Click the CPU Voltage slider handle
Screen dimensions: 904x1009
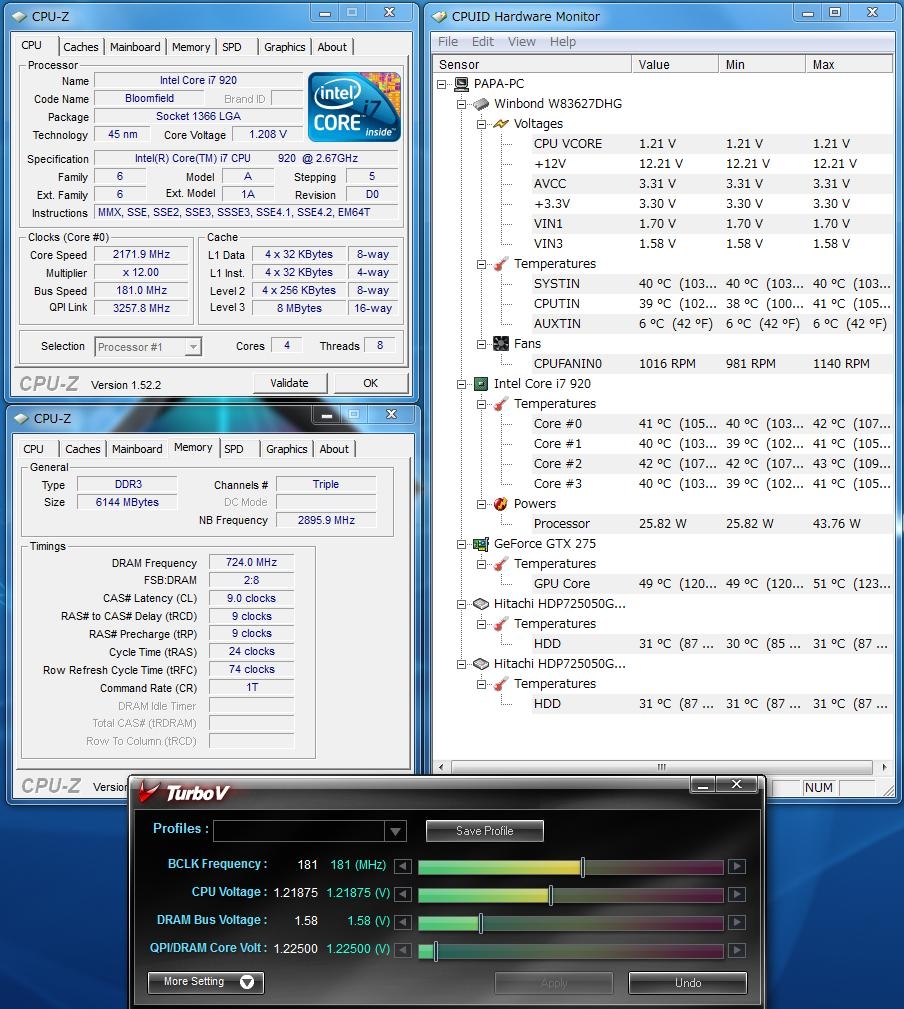click(x=551, y=894)
